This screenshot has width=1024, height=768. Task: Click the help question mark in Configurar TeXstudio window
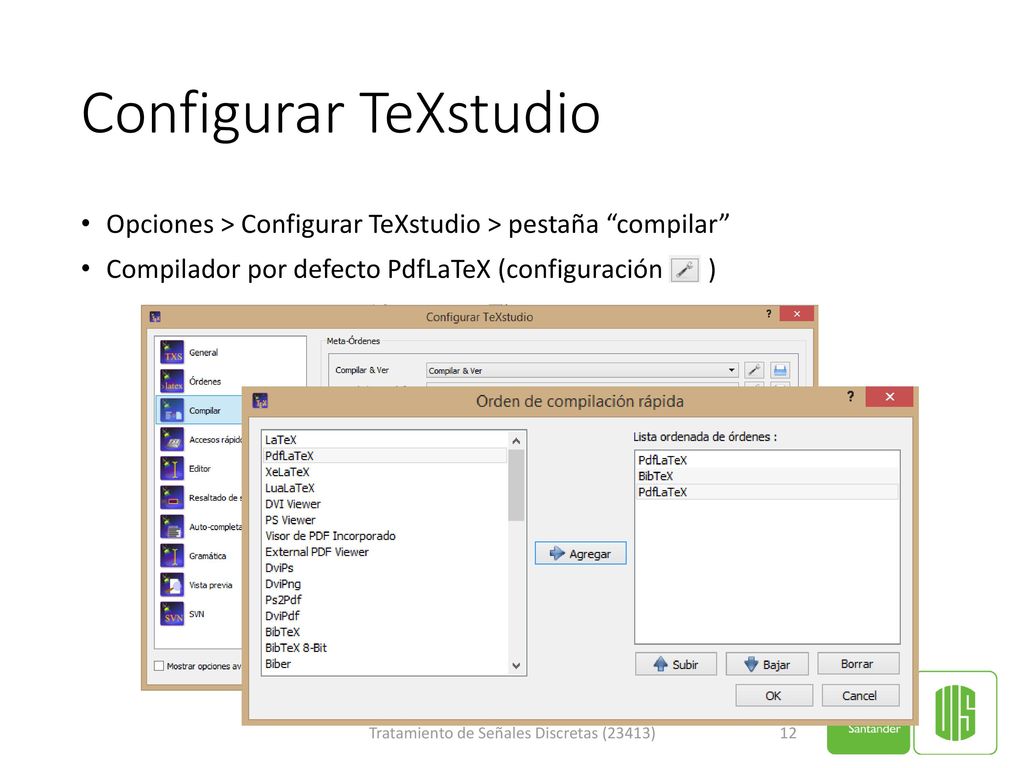click(769, 313)
